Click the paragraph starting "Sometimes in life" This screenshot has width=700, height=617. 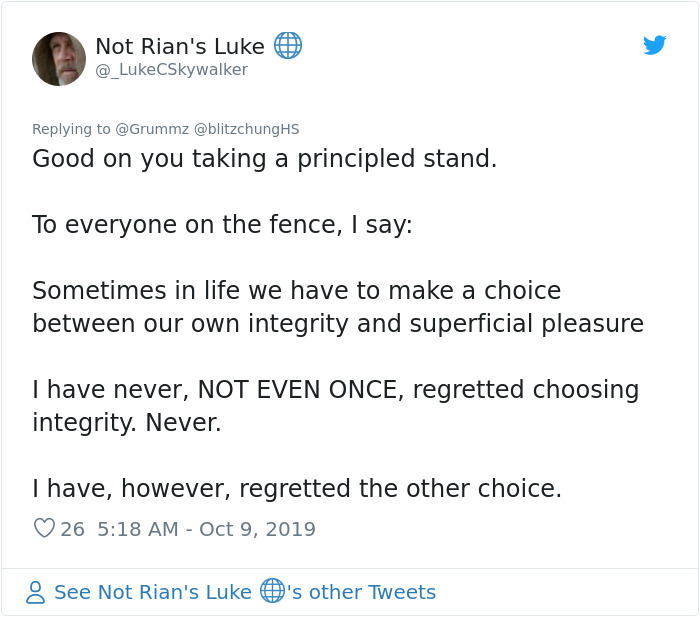[x=337, y=307]
